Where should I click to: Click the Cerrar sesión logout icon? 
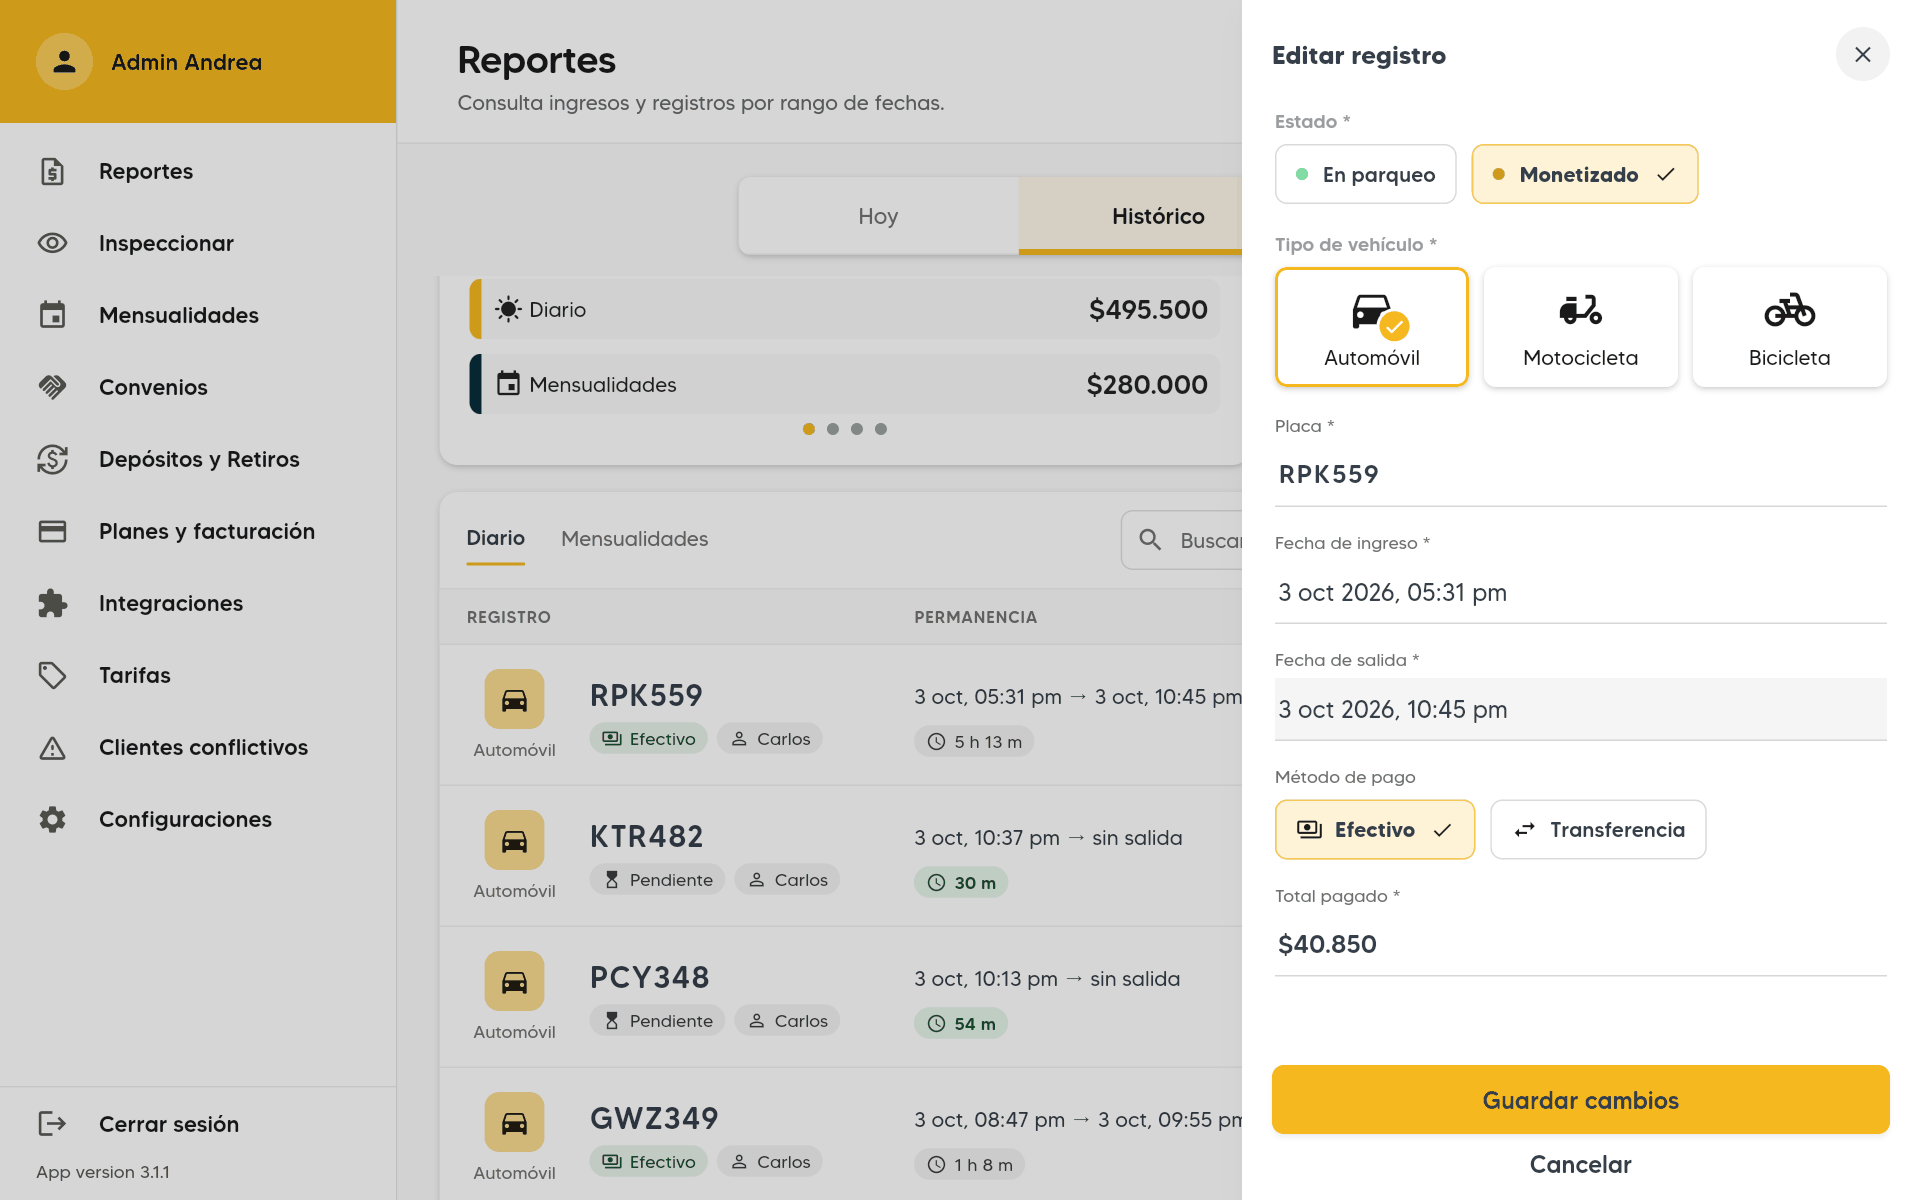pyautogui.click(x=52, y=1124)
